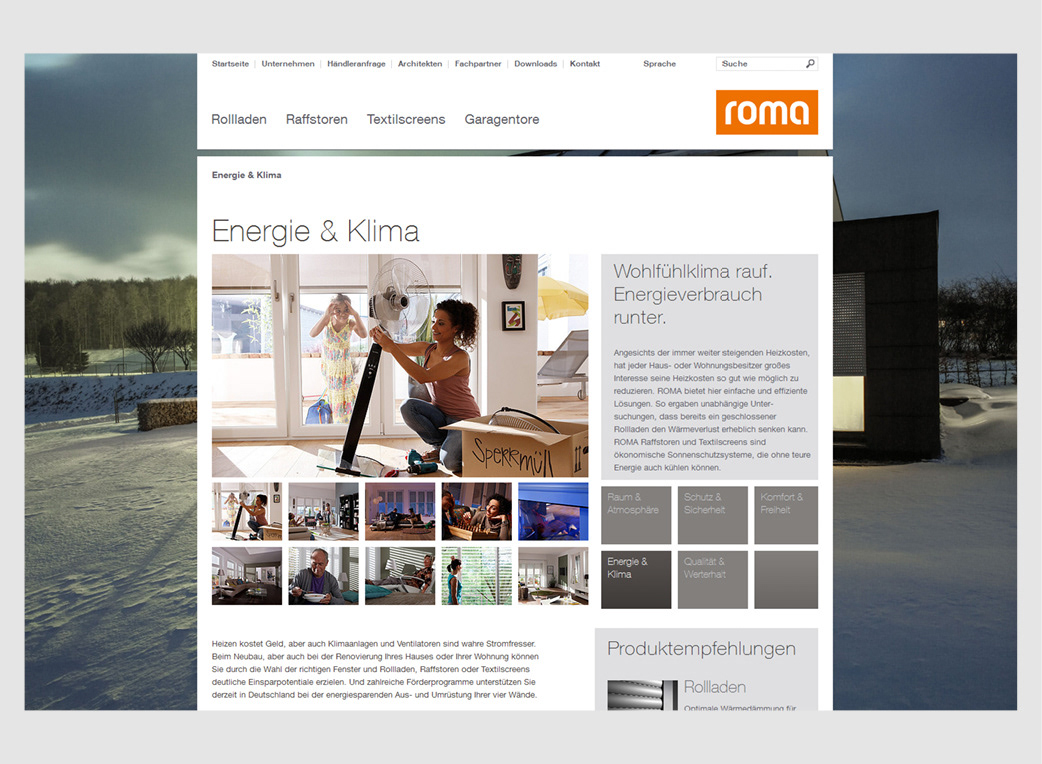Select thumbnail of dark-floor living room
Screen dimensions: 1042x764
[247, 576]
